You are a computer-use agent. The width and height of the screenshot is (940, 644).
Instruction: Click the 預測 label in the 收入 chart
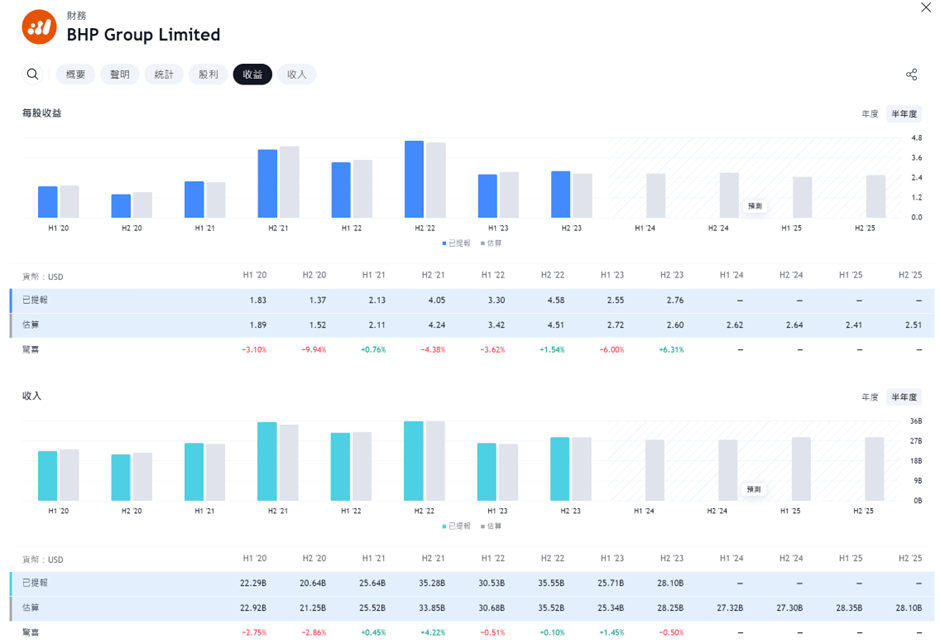[754, 489]
